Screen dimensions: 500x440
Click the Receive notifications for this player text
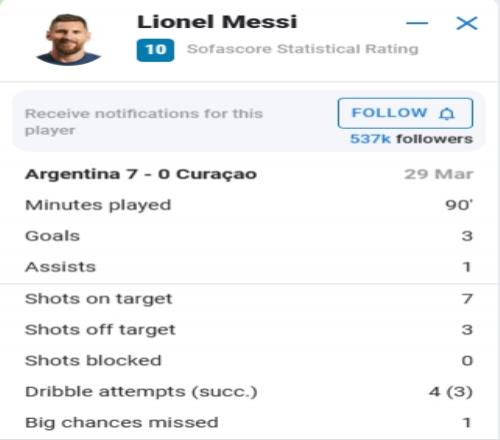144,122
